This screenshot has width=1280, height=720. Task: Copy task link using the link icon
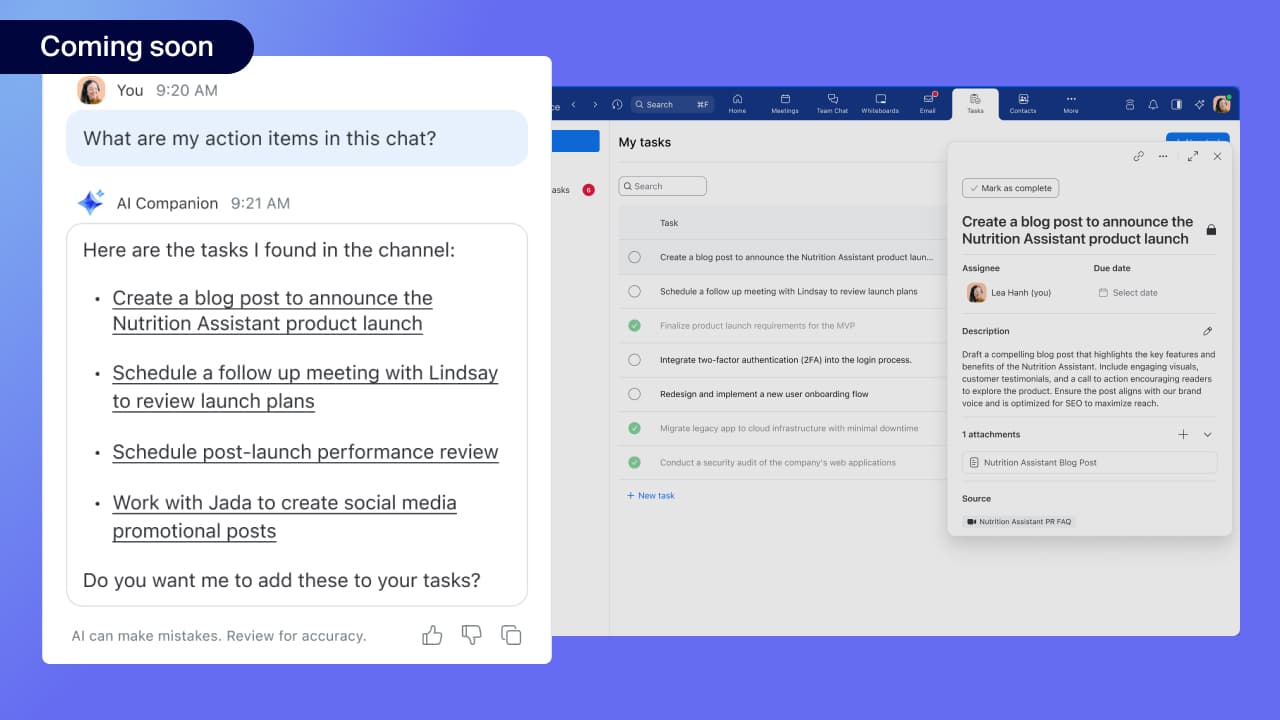pos(1138,156)
